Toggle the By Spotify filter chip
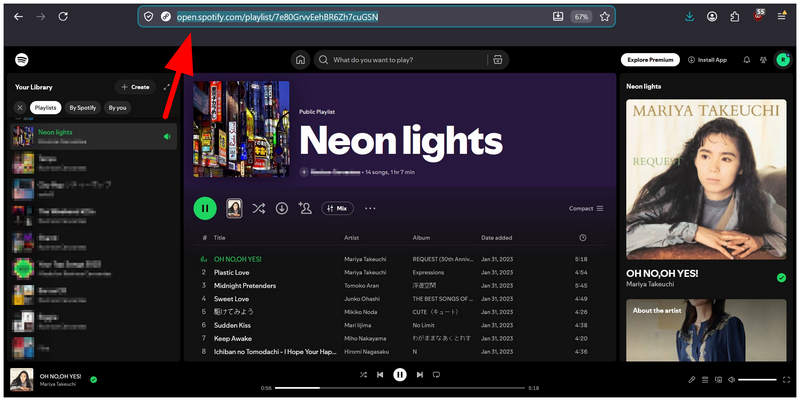 click(83, 108)
